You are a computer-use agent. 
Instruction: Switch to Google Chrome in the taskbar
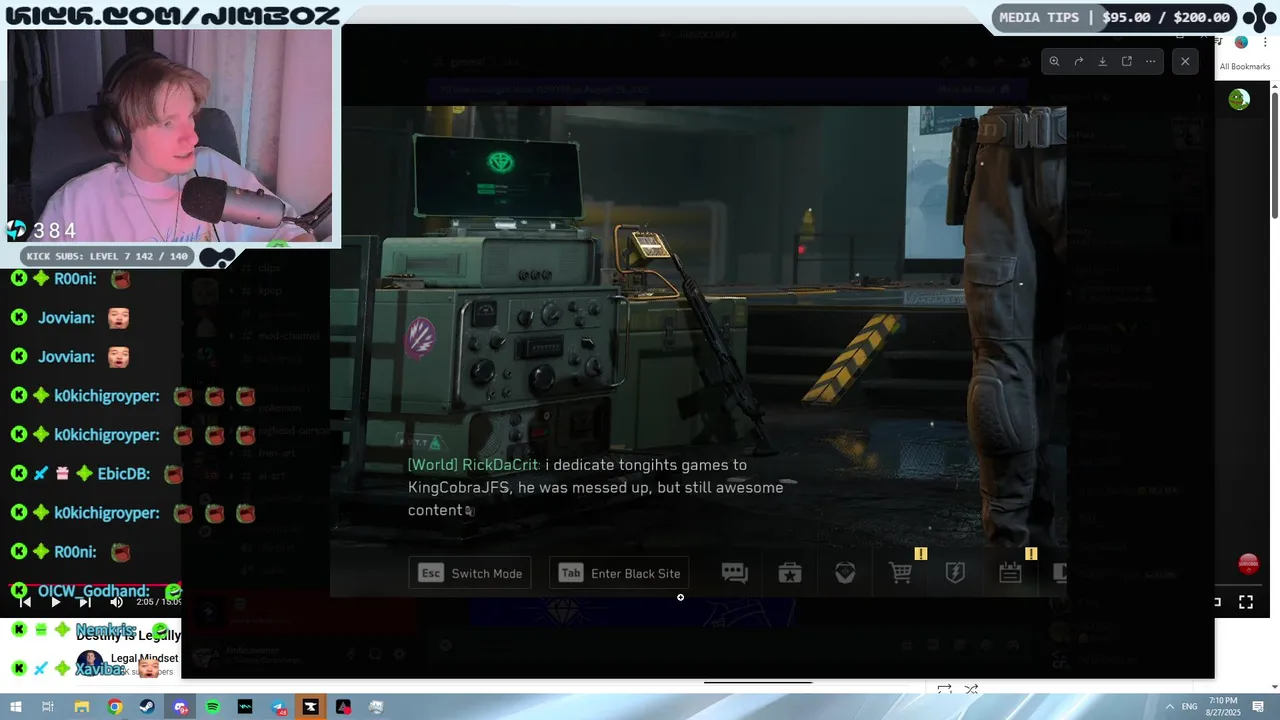(115, 707)
